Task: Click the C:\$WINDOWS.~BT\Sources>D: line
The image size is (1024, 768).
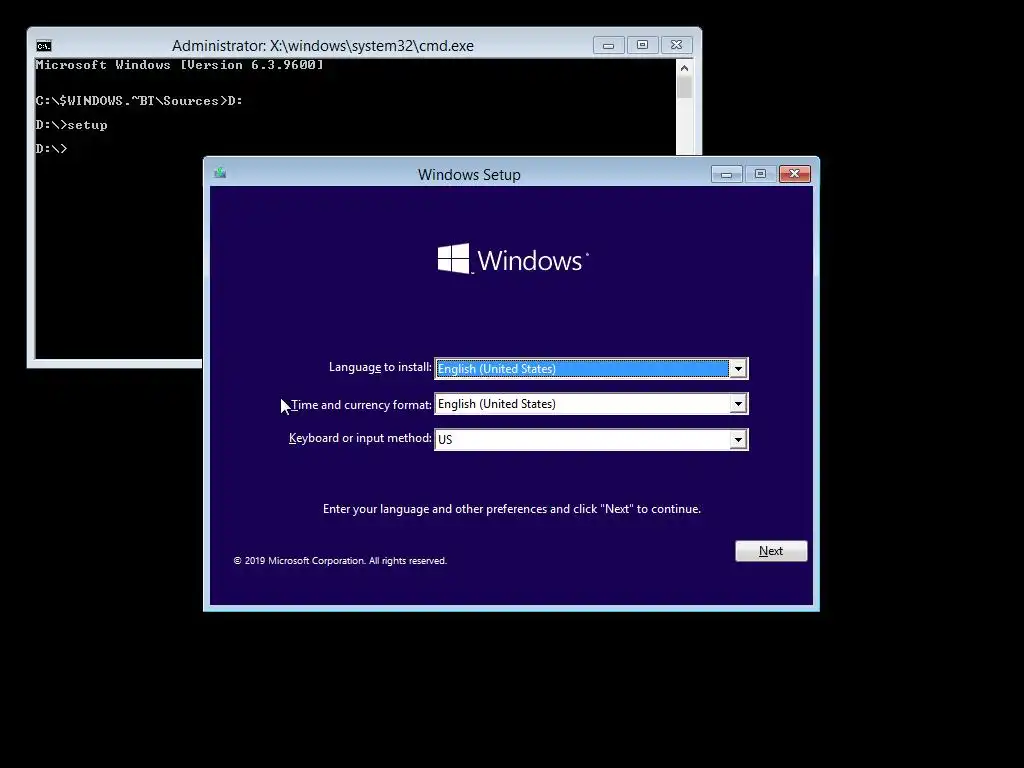Action: 139,101
